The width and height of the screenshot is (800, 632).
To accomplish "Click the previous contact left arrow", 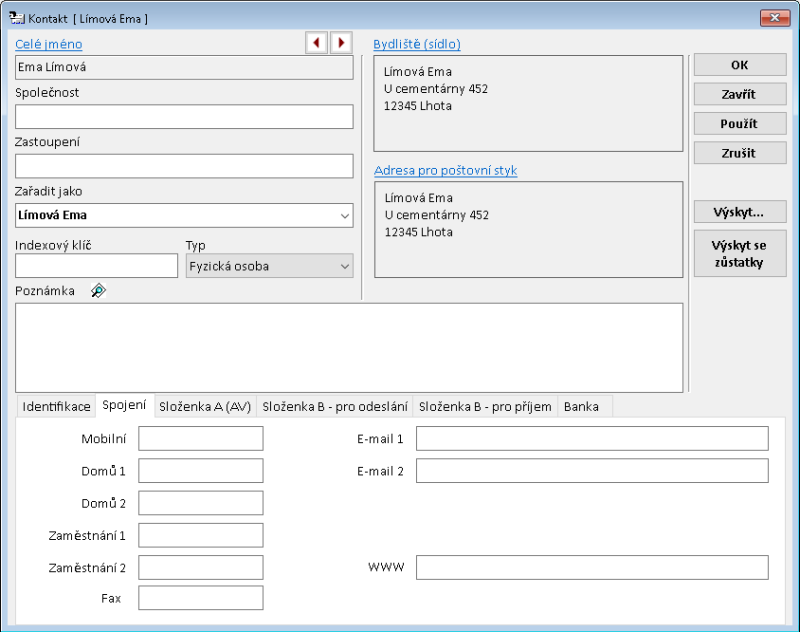I will click(317, 43).
